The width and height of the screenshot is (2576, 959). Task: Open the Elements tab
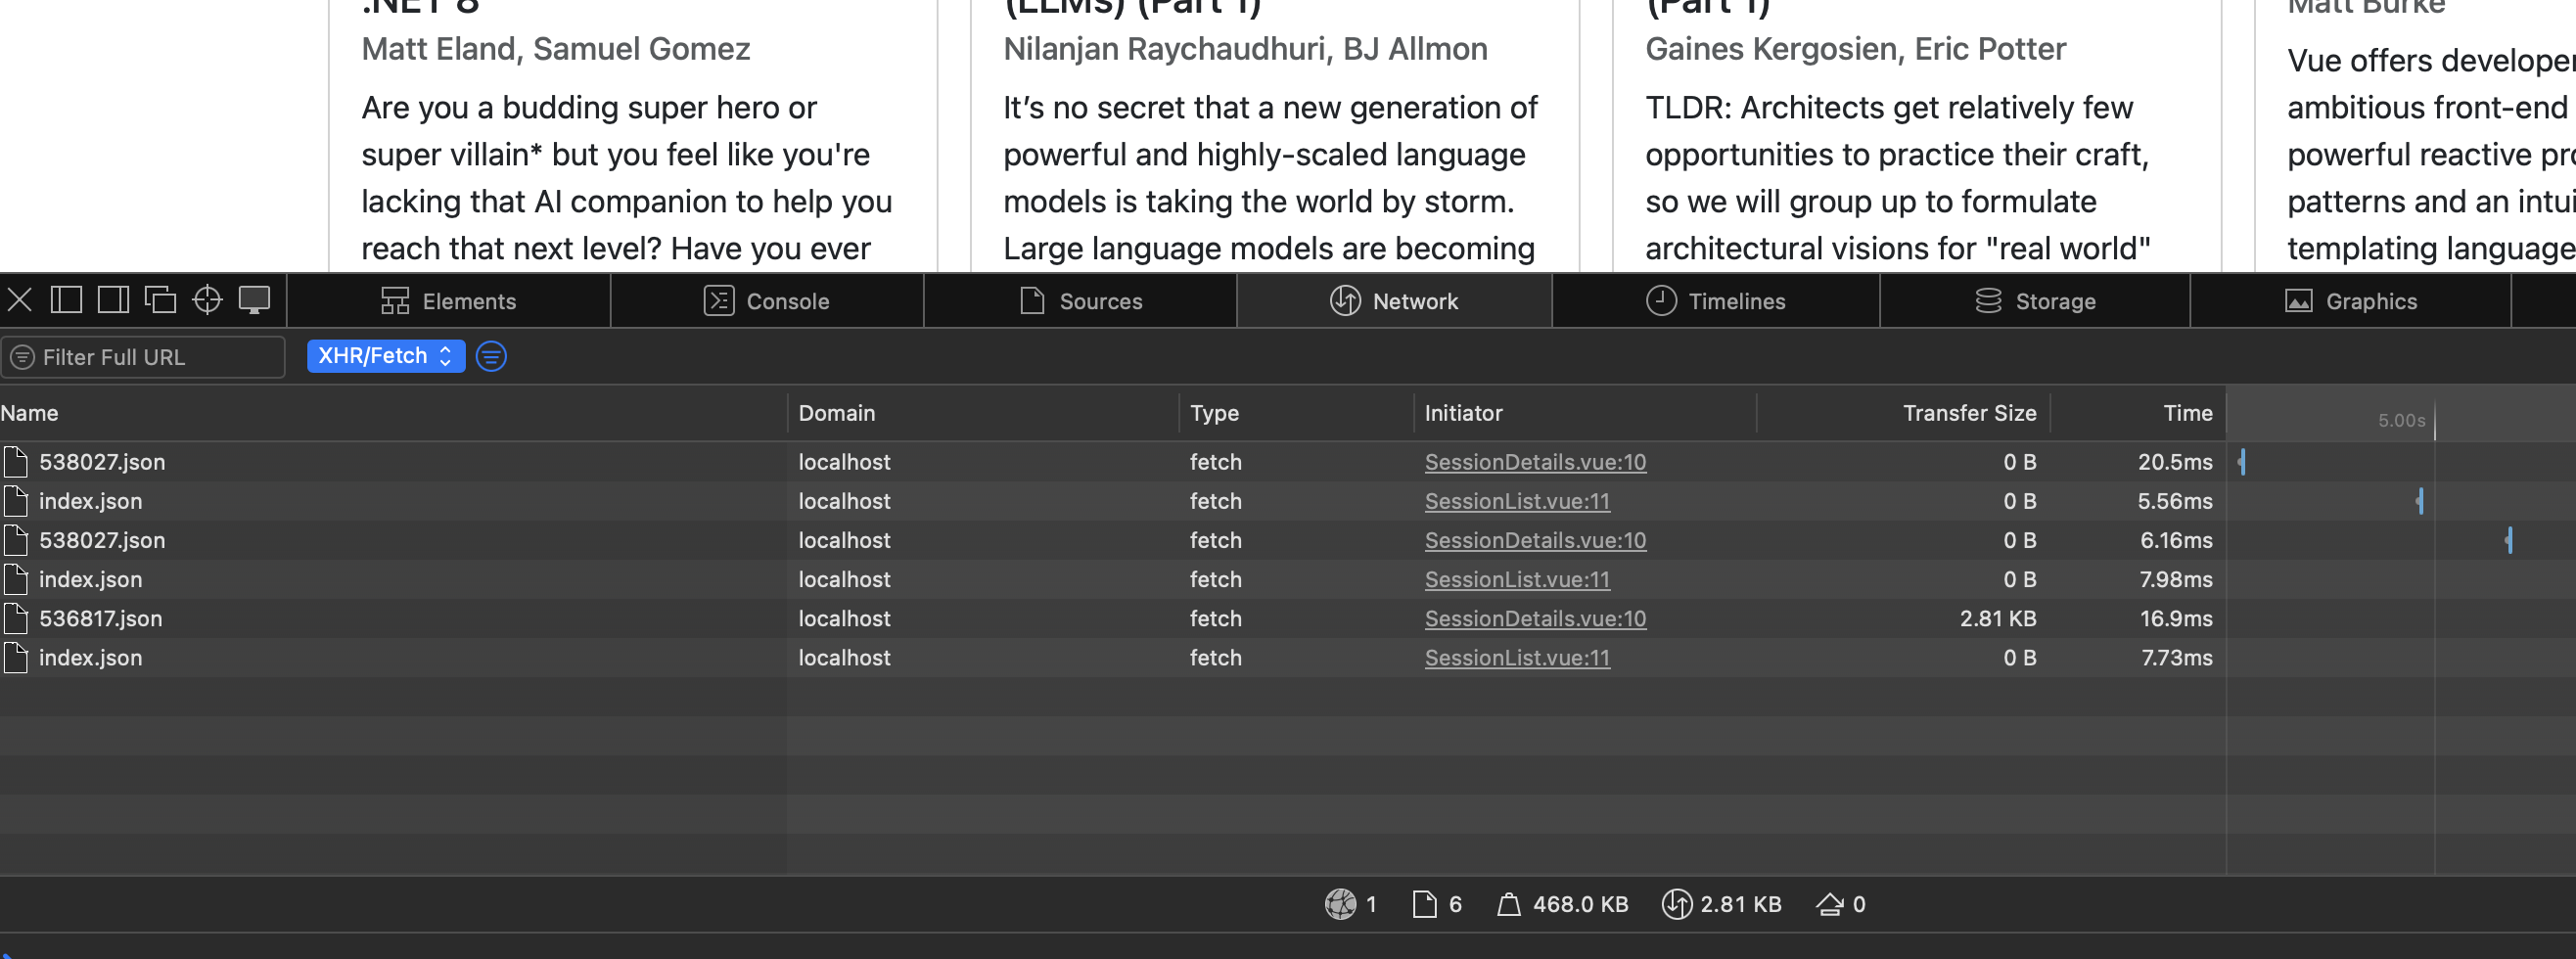(x=448, y=301)
